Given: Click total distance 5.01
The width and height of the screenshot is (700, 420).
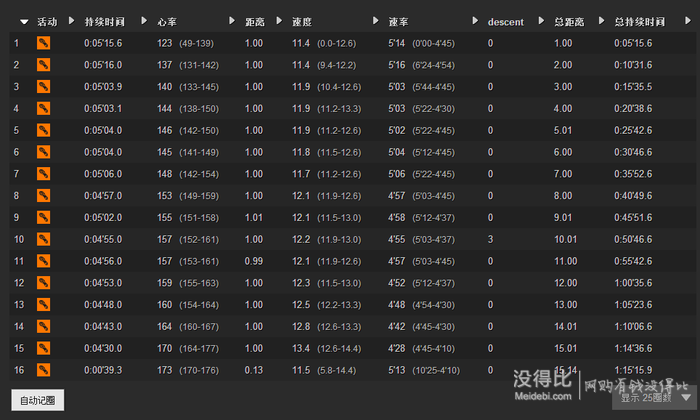Looking at the screenshot, I should click(563, 130).
